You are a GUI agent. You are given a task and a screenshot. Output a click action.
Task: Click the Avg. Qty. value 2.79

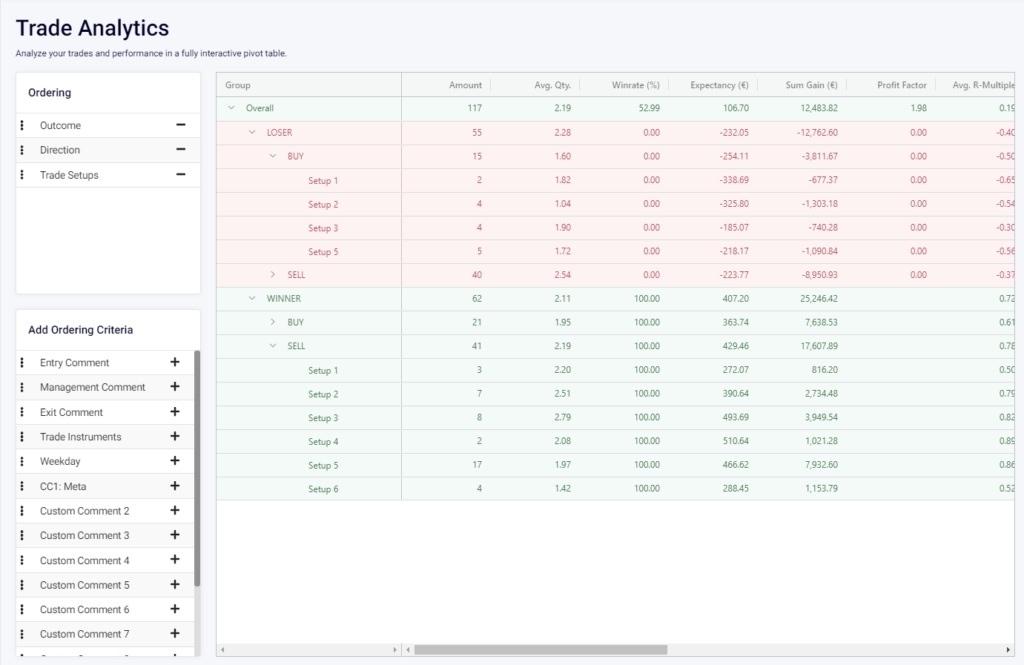point(562,417)
